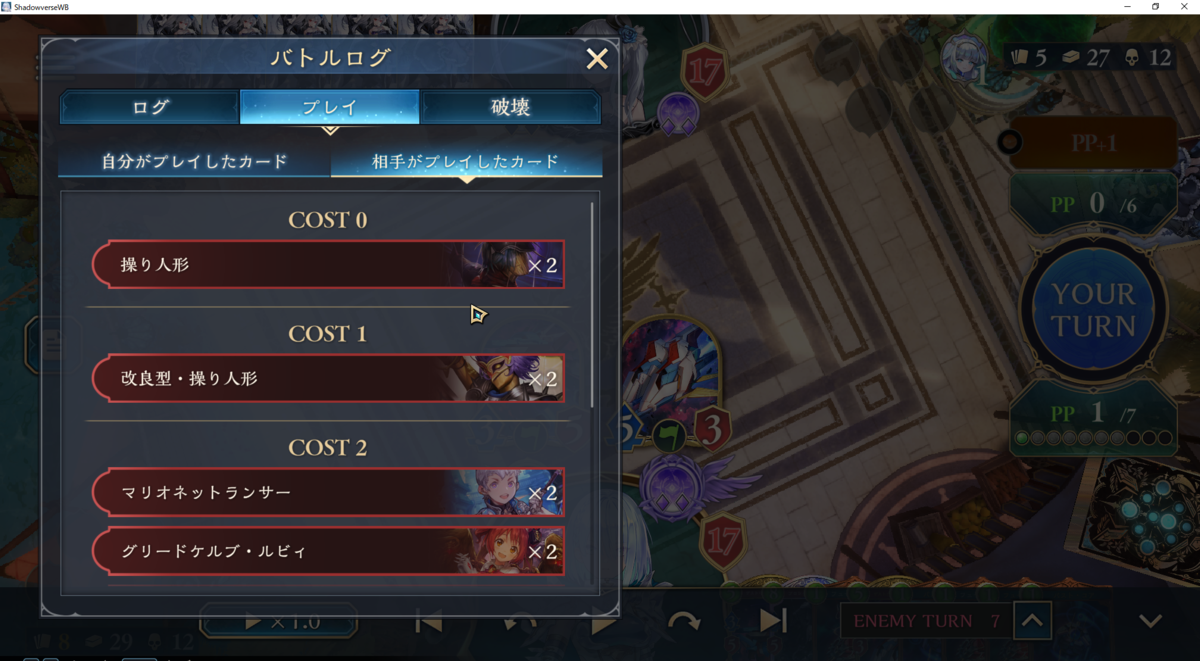Click the enemy leader portrait icon
The width and height of the screenshot is (1200, 661).
(965, 57)
